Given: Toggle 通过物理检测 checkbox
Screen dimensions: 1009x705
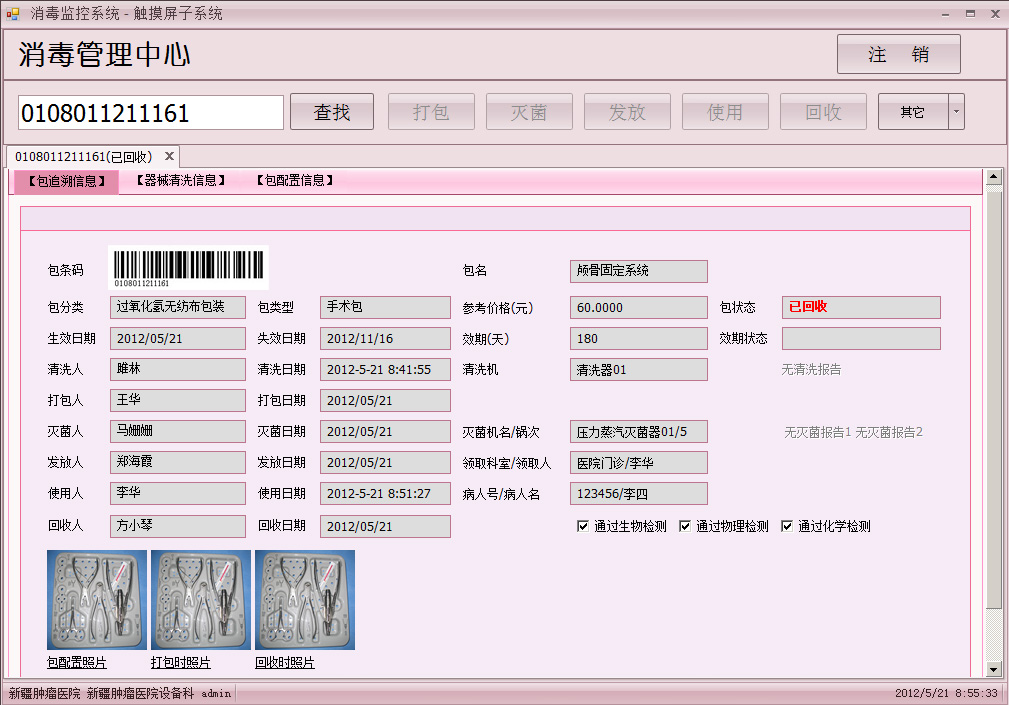Looking at the screenshot, I should [x=685, y=526].
